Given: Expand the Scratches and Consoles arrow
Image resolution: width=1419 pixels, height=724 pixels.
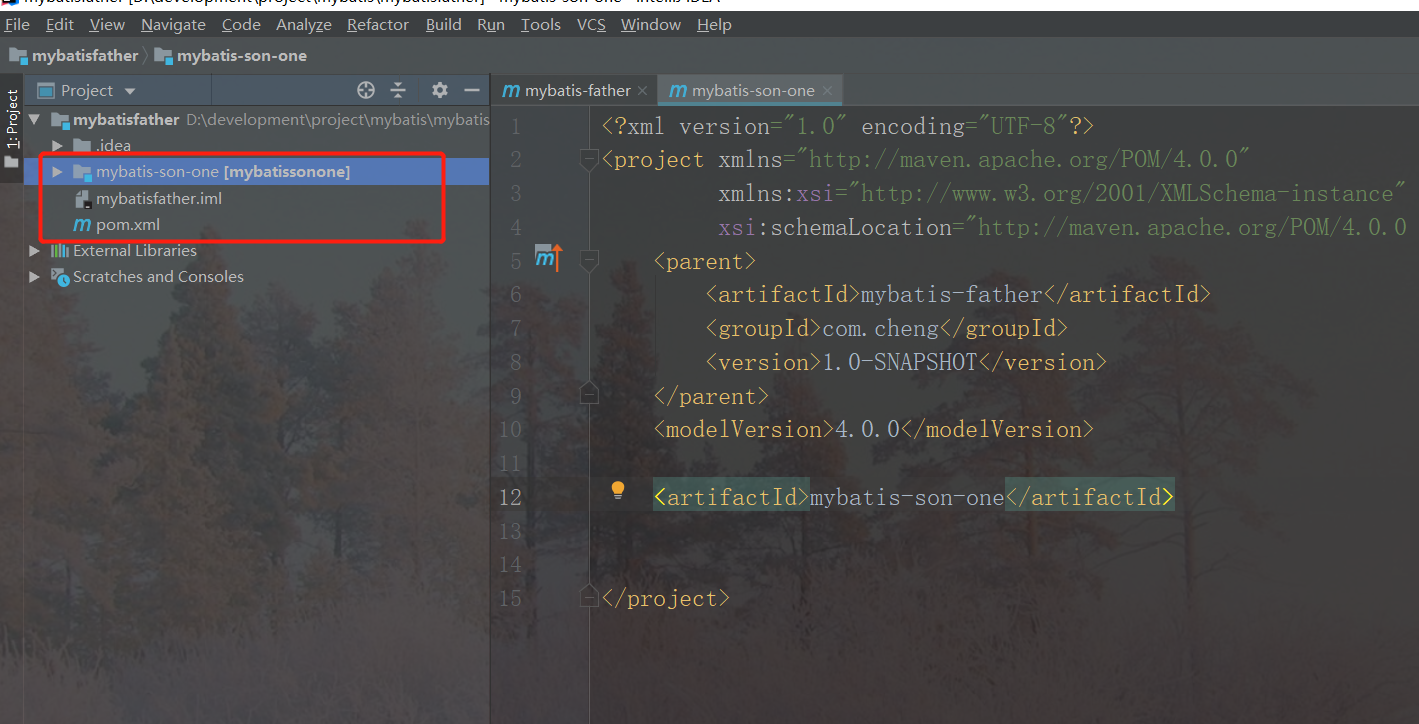Looking at the screenshot, I should pos(35,276).
